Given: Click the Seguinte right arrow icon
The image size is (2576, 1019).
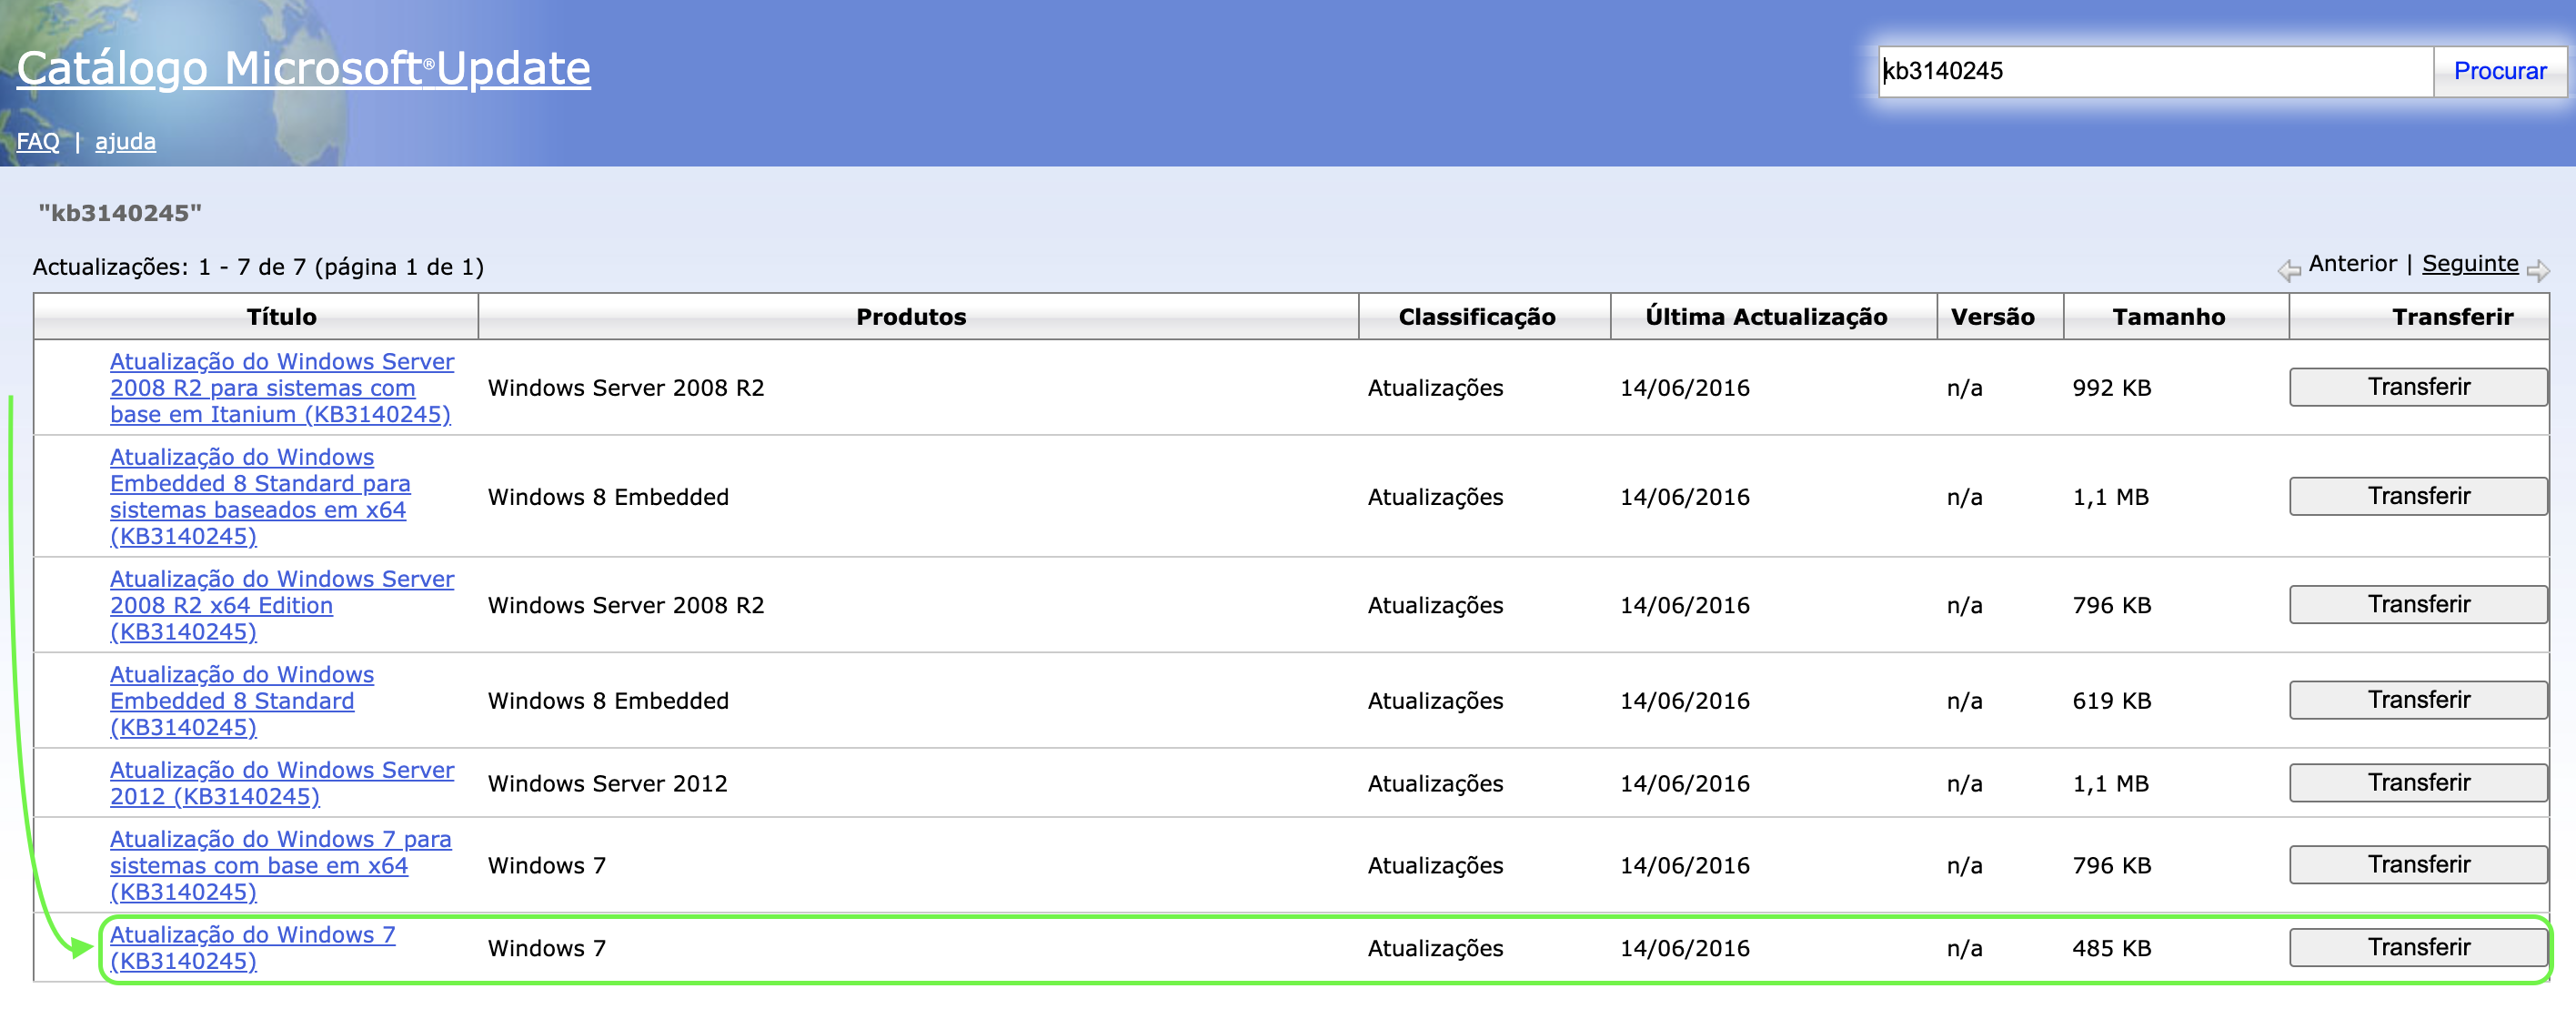Looking at the screenshot, I should click(x=2537, y=269).
